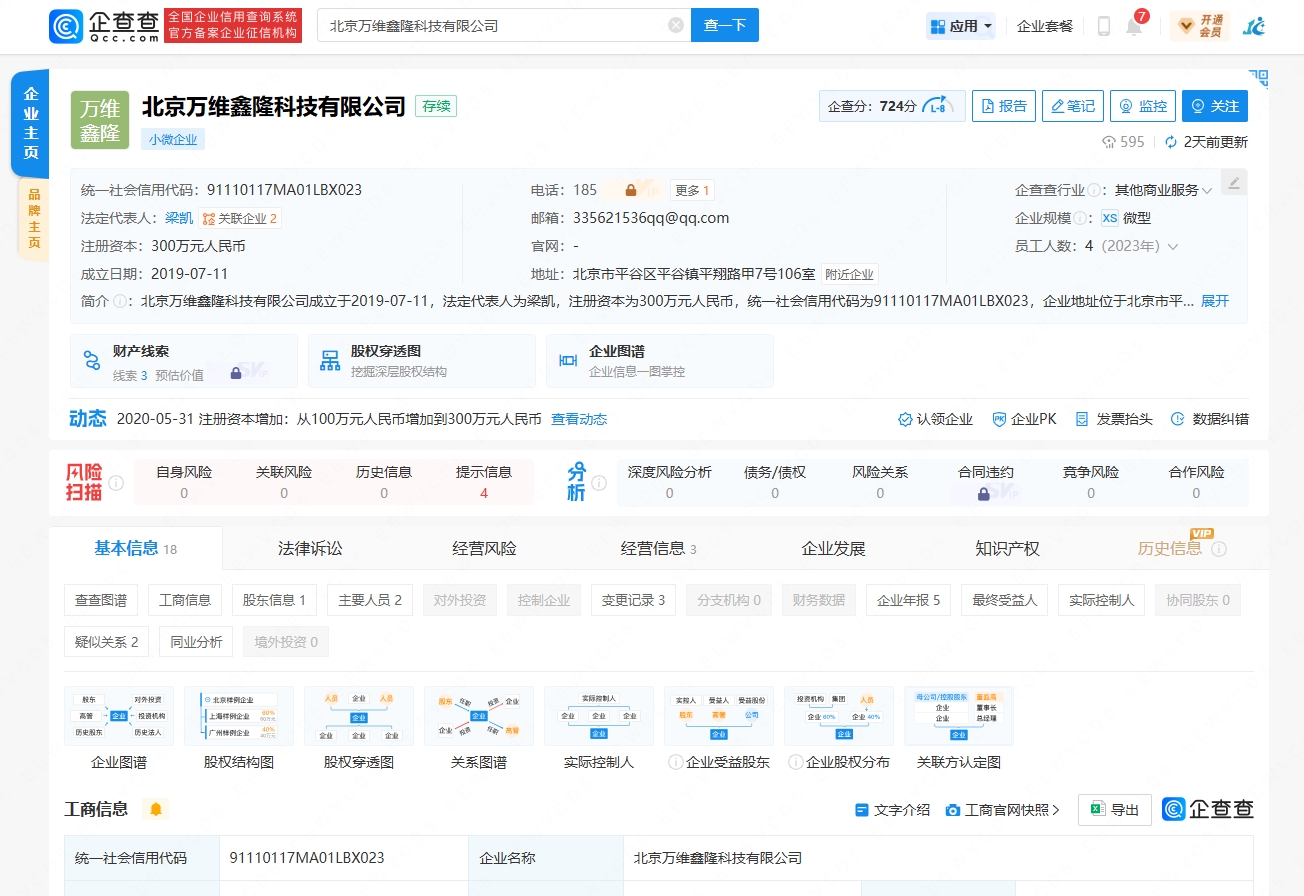Switch to the 经营风险 tab
The height and width of the screenshot is (896, 1304).
tap(484, 548)
